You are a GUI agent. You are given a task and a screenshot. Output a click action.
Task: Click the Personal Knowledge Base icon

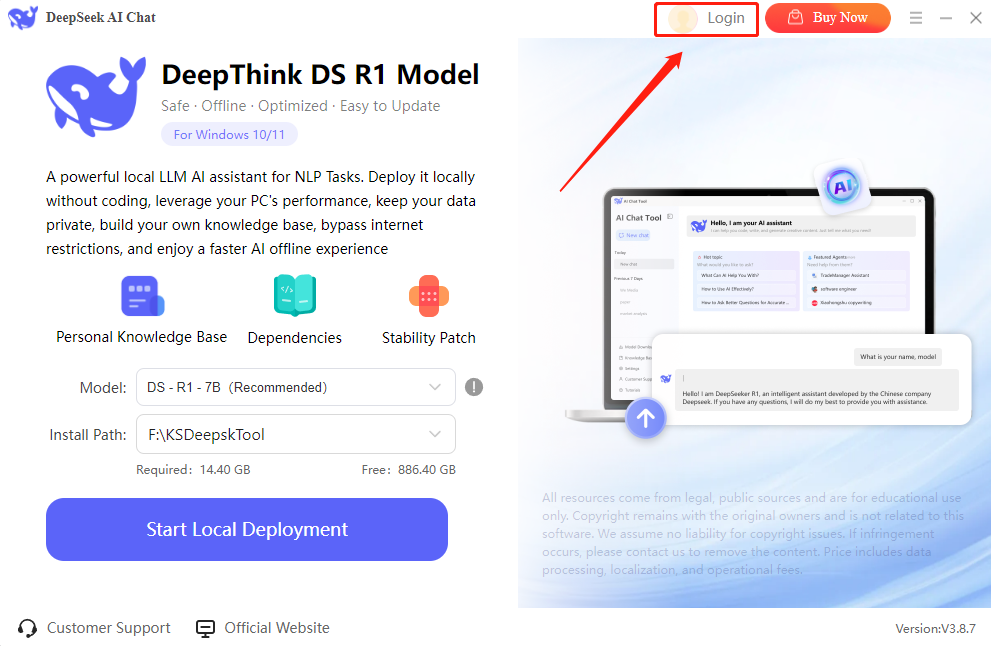[143, 295]
